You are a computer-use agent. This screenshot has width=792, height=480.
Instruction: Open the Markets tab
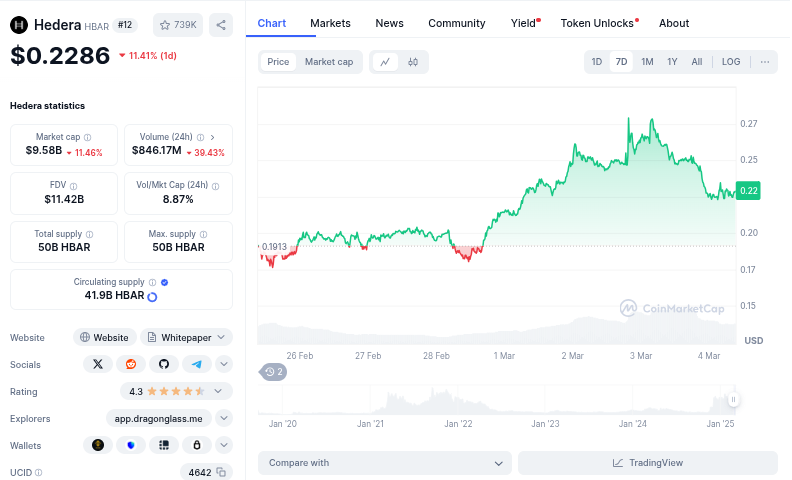click(x=330, y=23)
